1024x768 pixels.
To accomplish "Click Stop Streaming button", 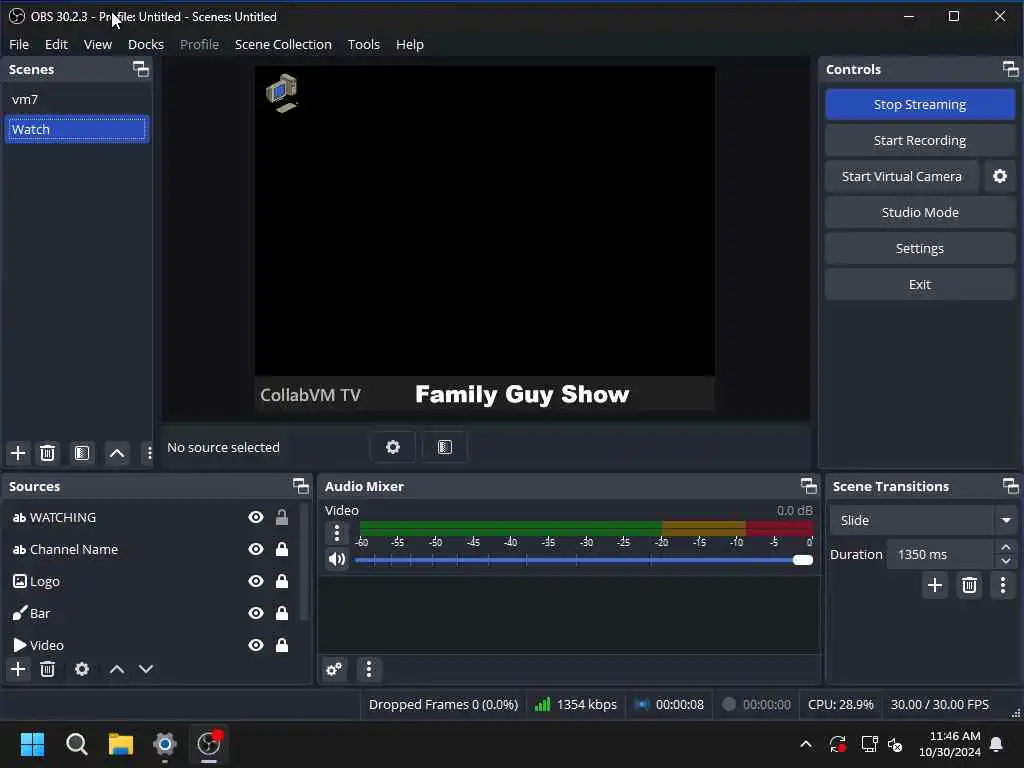I will [x=920, y=104].
